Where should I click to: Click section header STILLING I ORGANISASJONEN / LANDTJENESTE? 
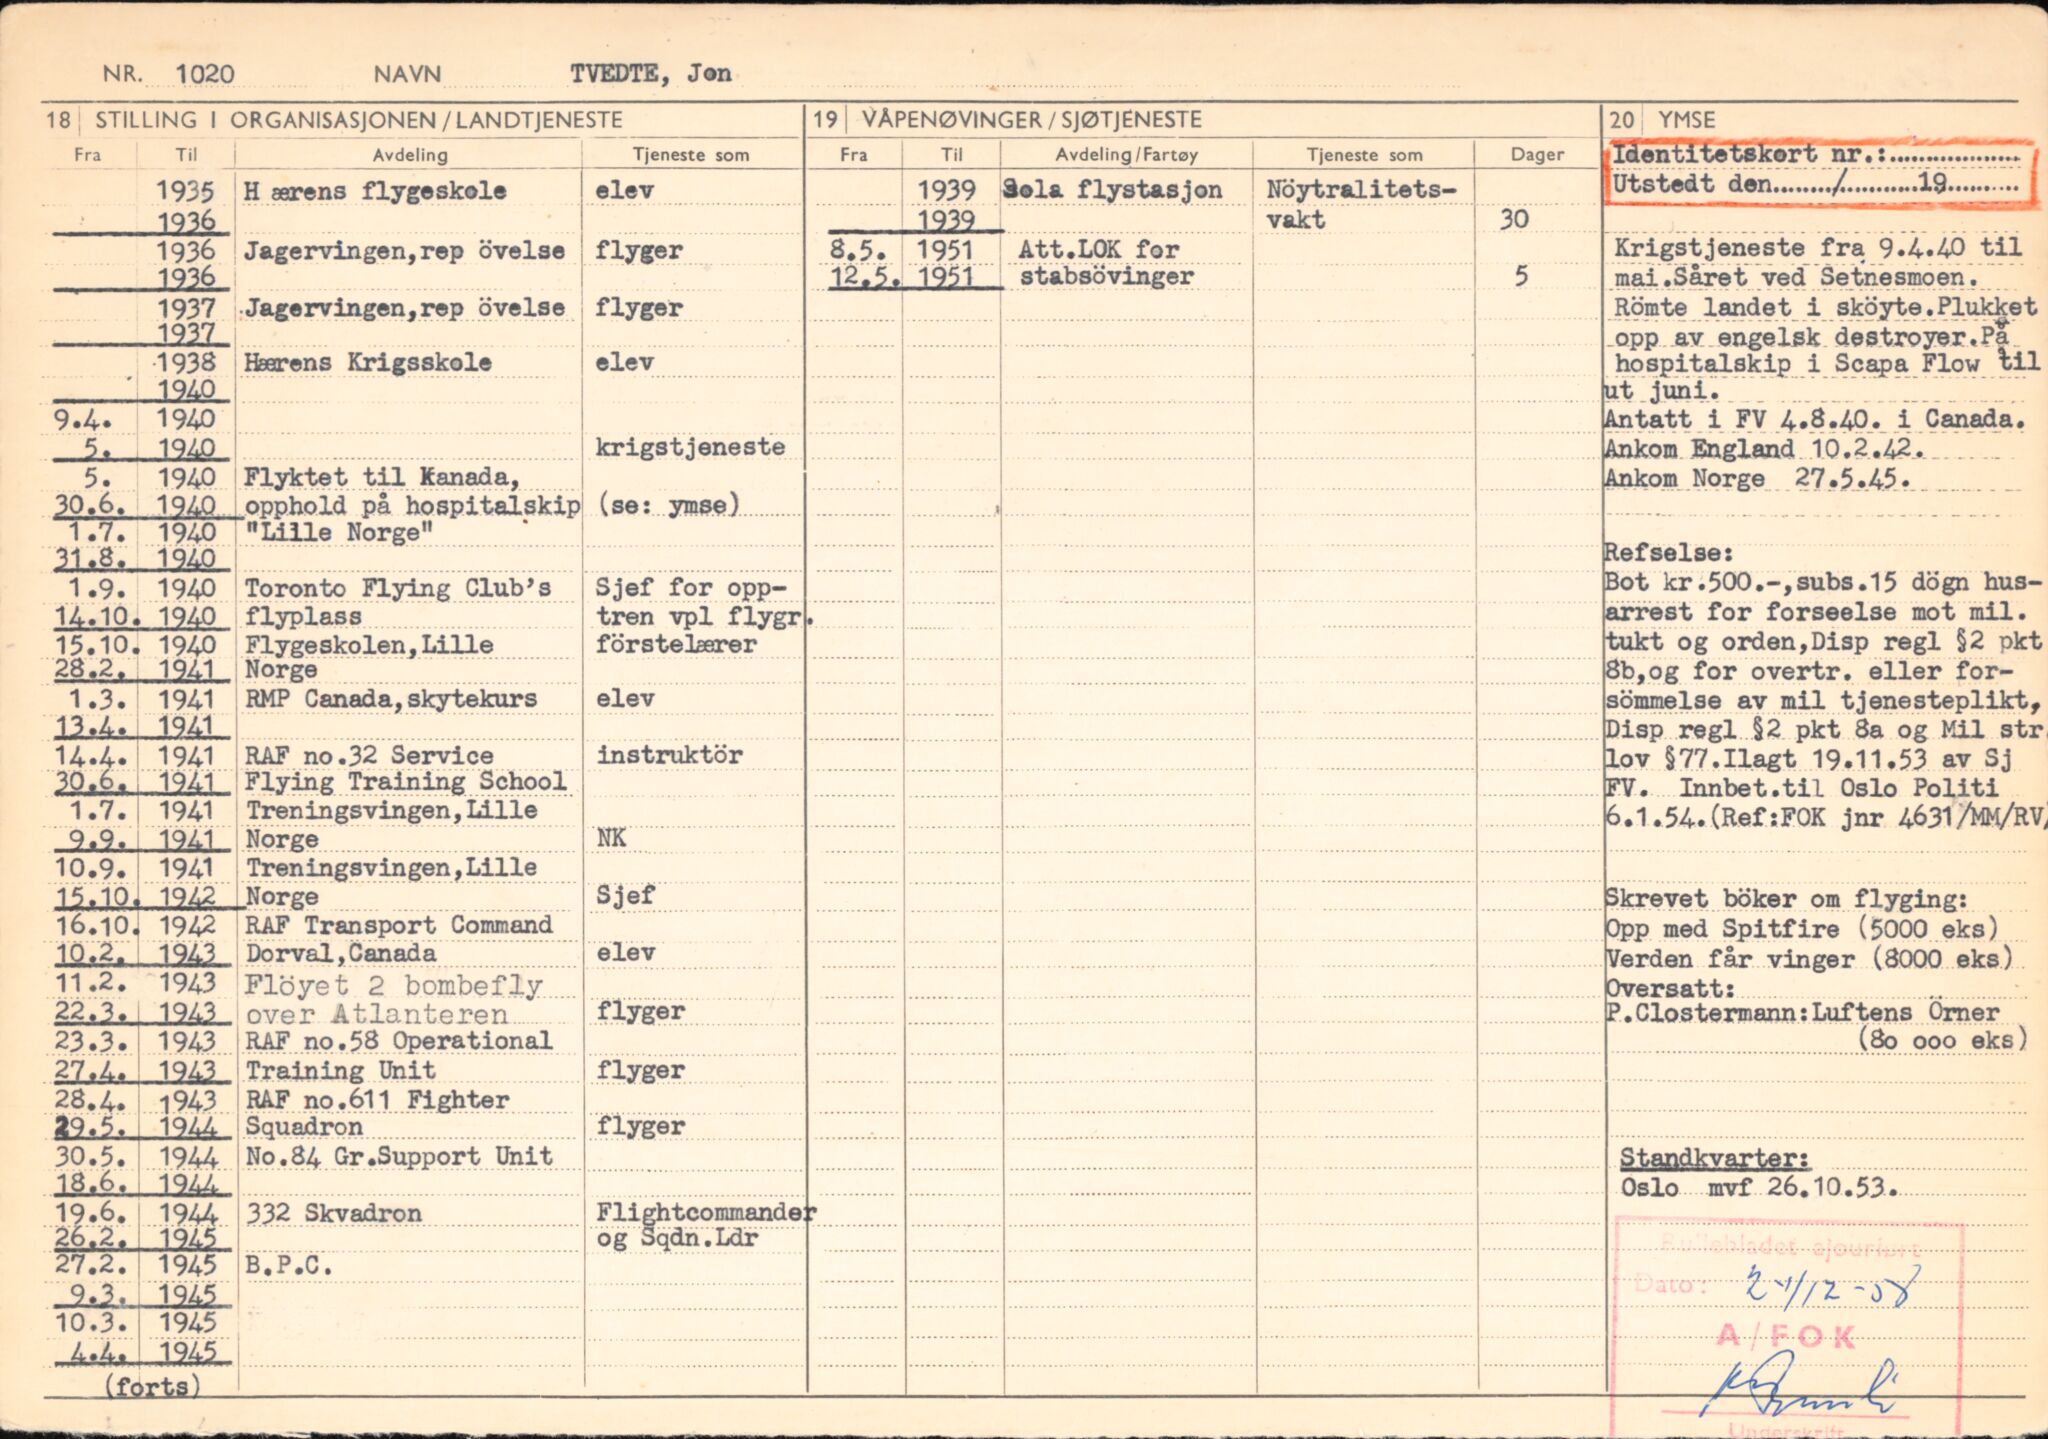(x=359, y=120)
